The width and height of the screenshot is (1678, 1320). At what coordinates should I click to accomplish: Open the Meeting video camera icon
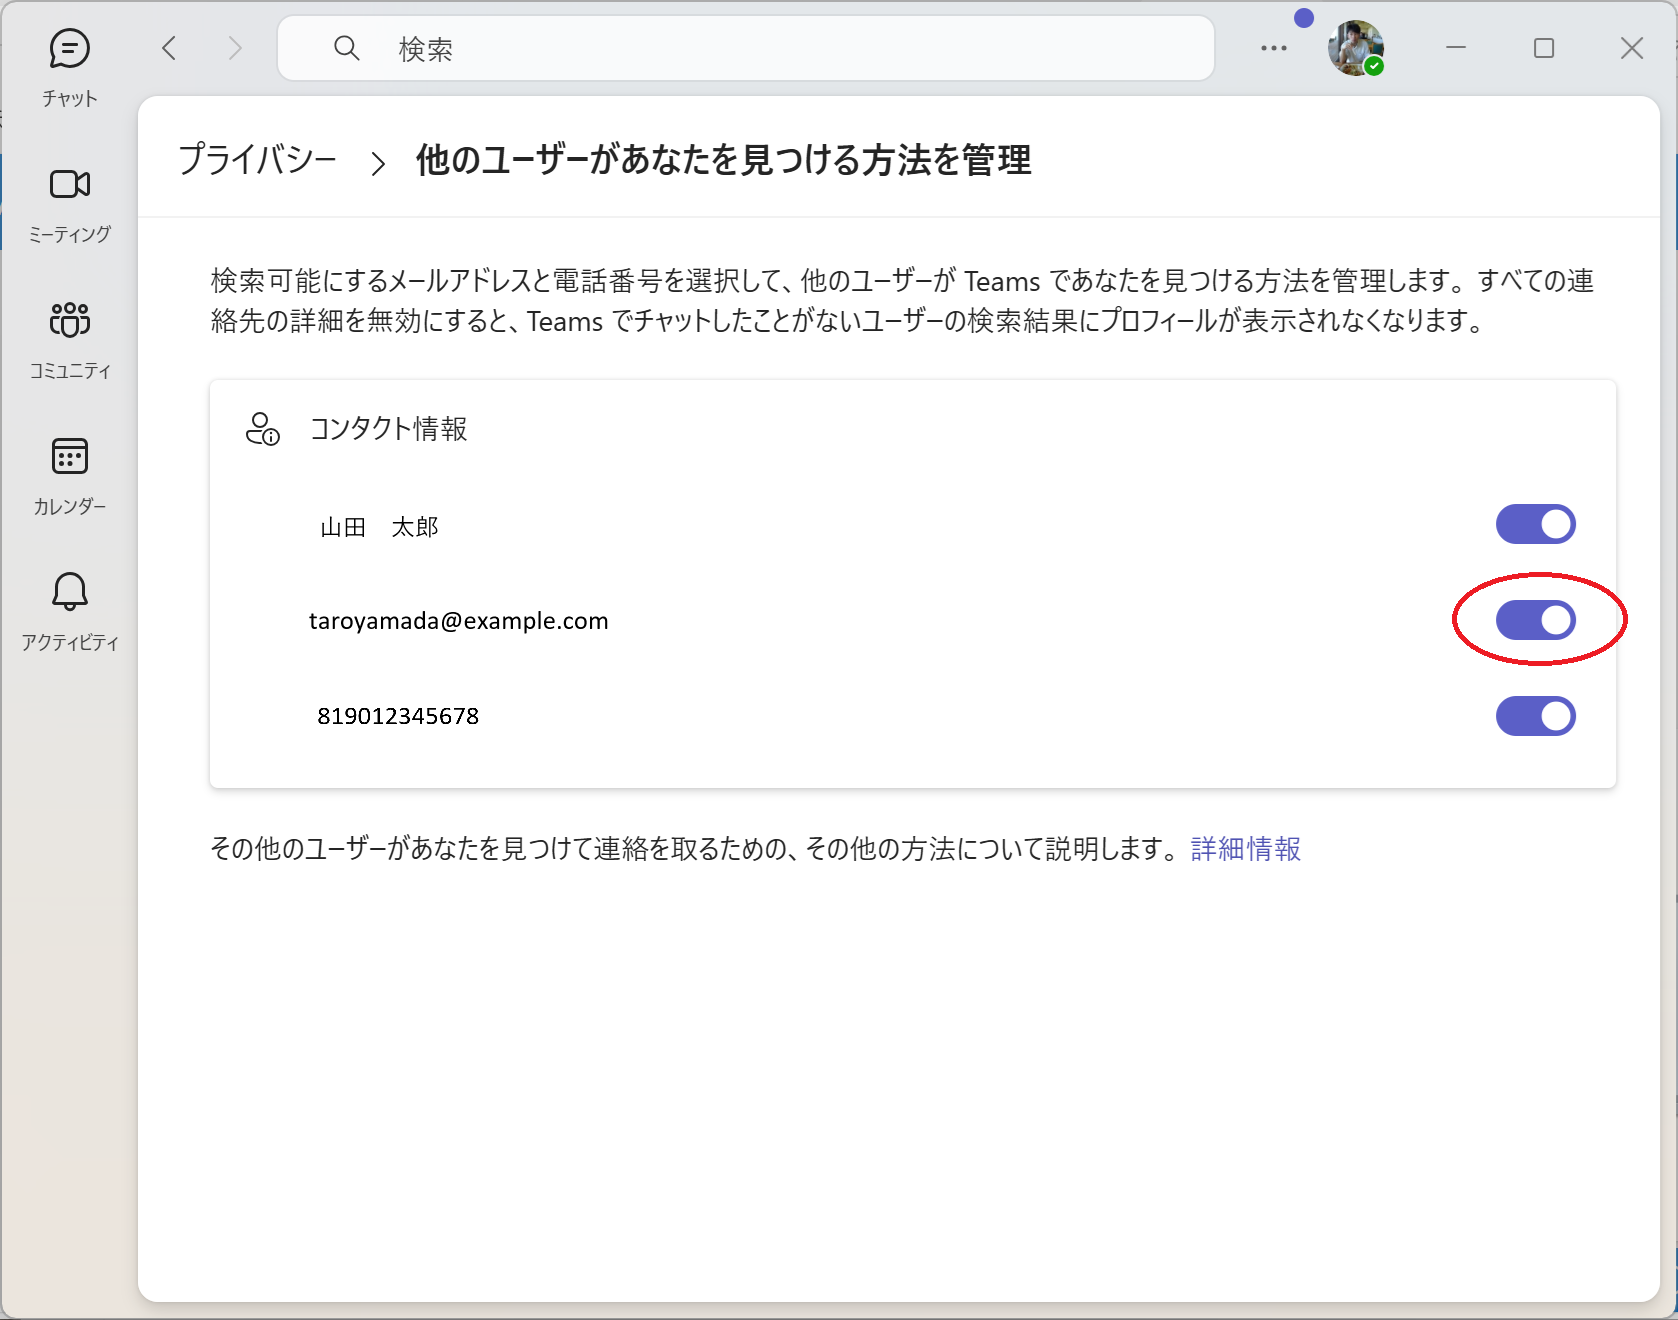pos(69,185)
